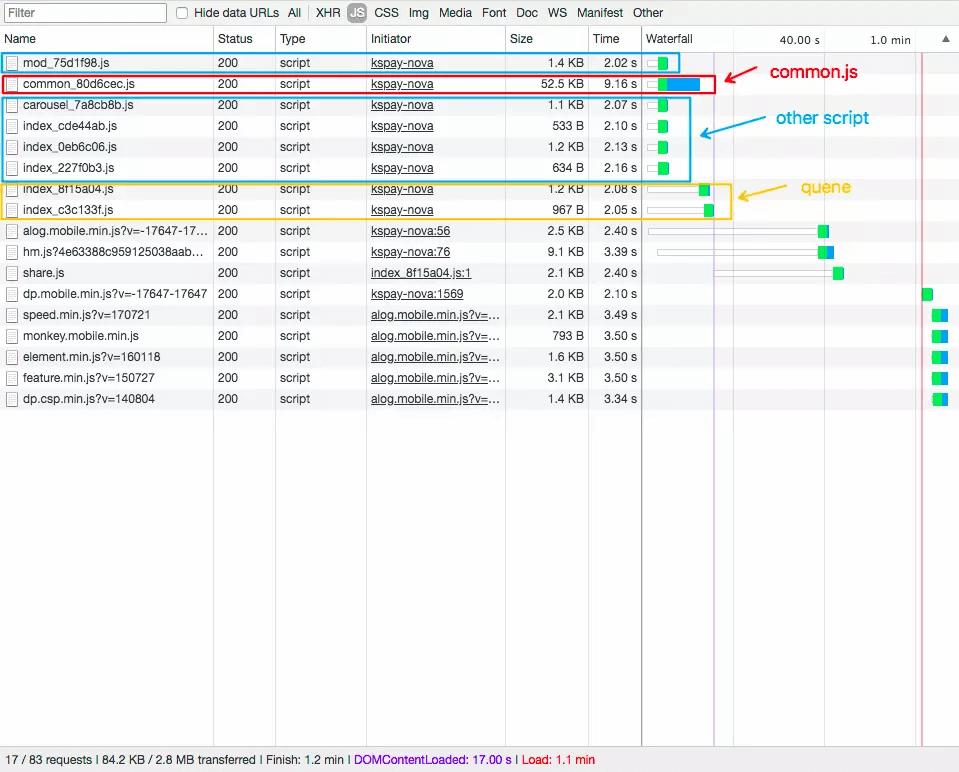Click 17 / 83 requests summary

pos(48,760)
